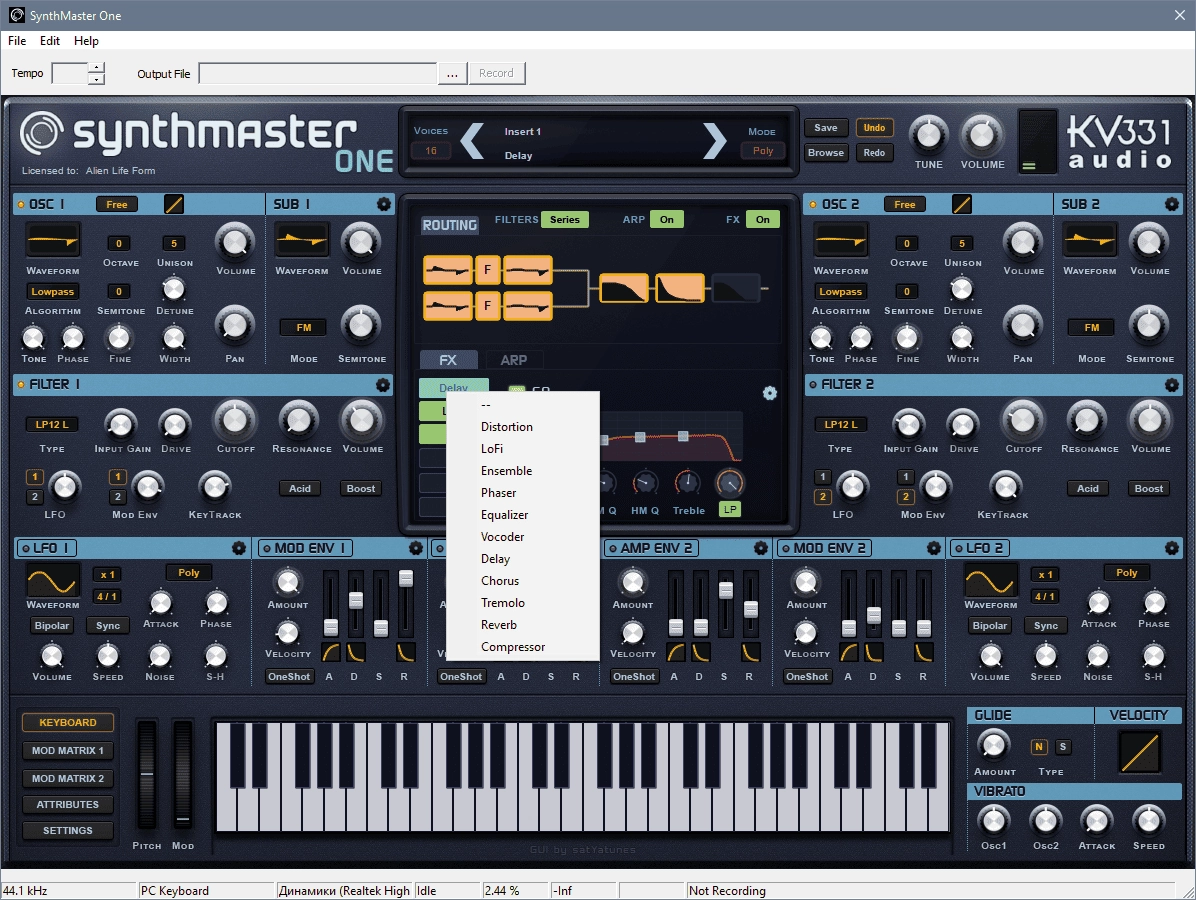Image resolution: width=1196 pixels, height=900 pixels.
Task: Click the OSC 2 waveform display
Action: click(x=841, y=242)
